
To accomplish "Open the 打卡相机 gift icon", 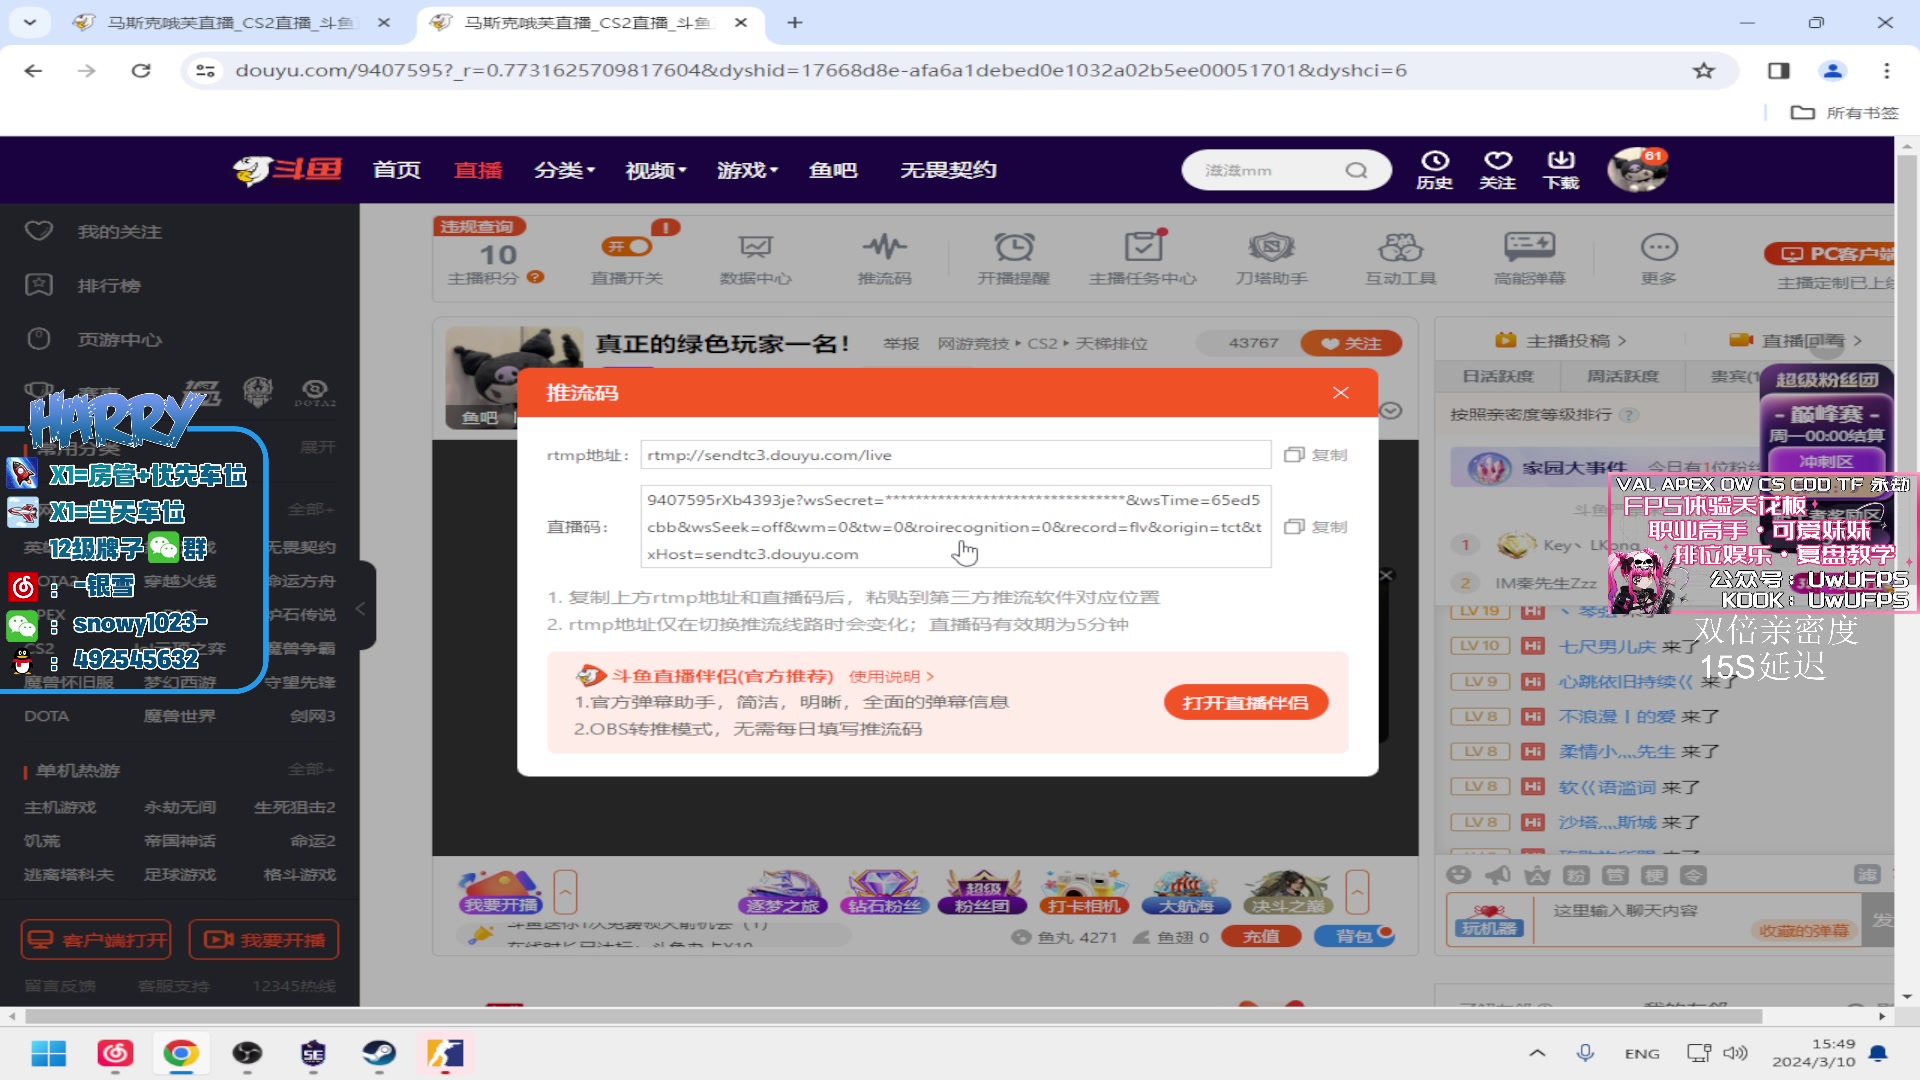I will tap(1084, 892).
